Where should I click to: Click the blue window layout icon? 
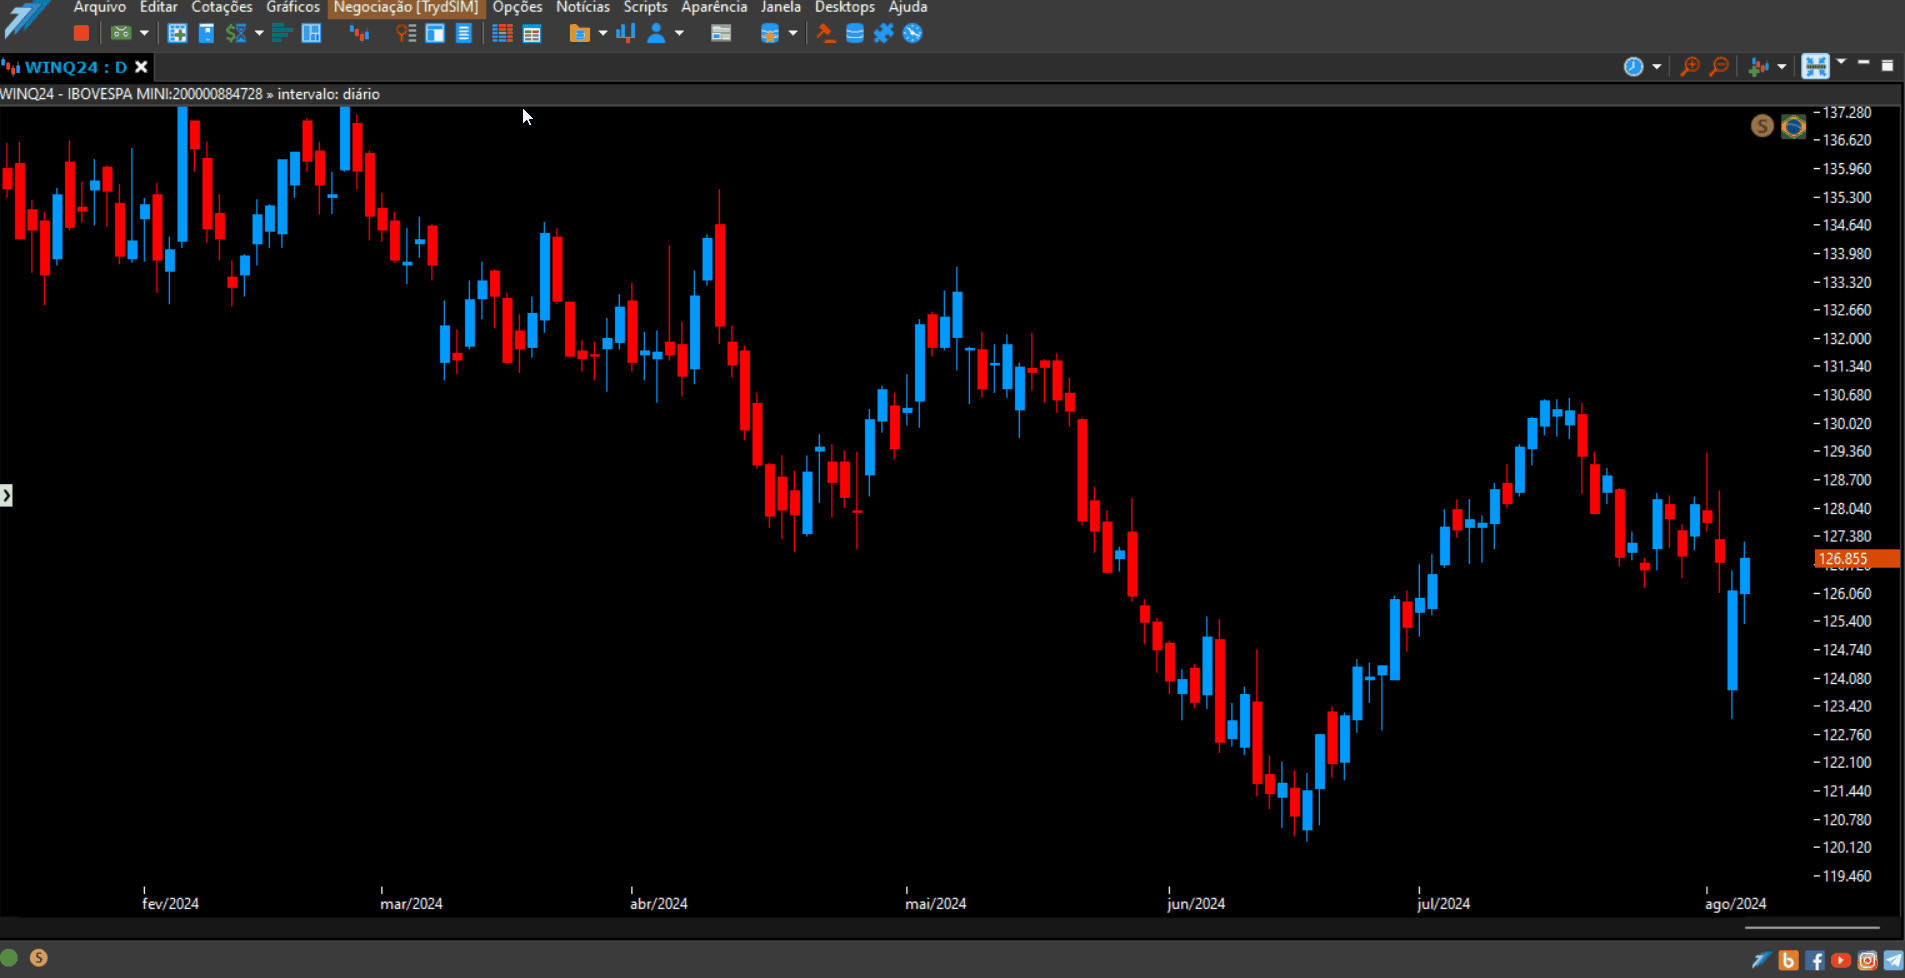coord(435,33)
